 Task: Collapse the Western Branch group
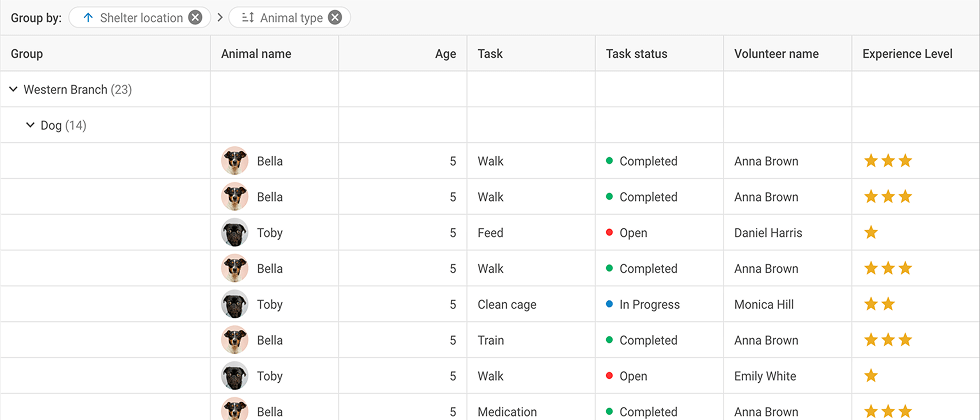[13, 90]
